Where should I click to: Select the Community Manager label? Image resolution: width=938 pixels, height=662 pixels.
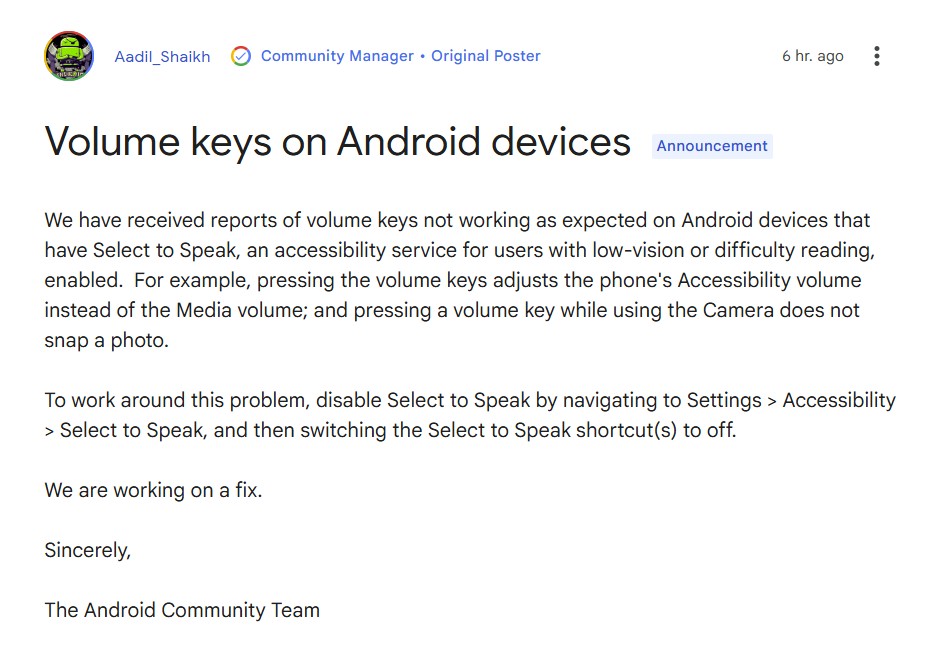[x=337, y=56]
